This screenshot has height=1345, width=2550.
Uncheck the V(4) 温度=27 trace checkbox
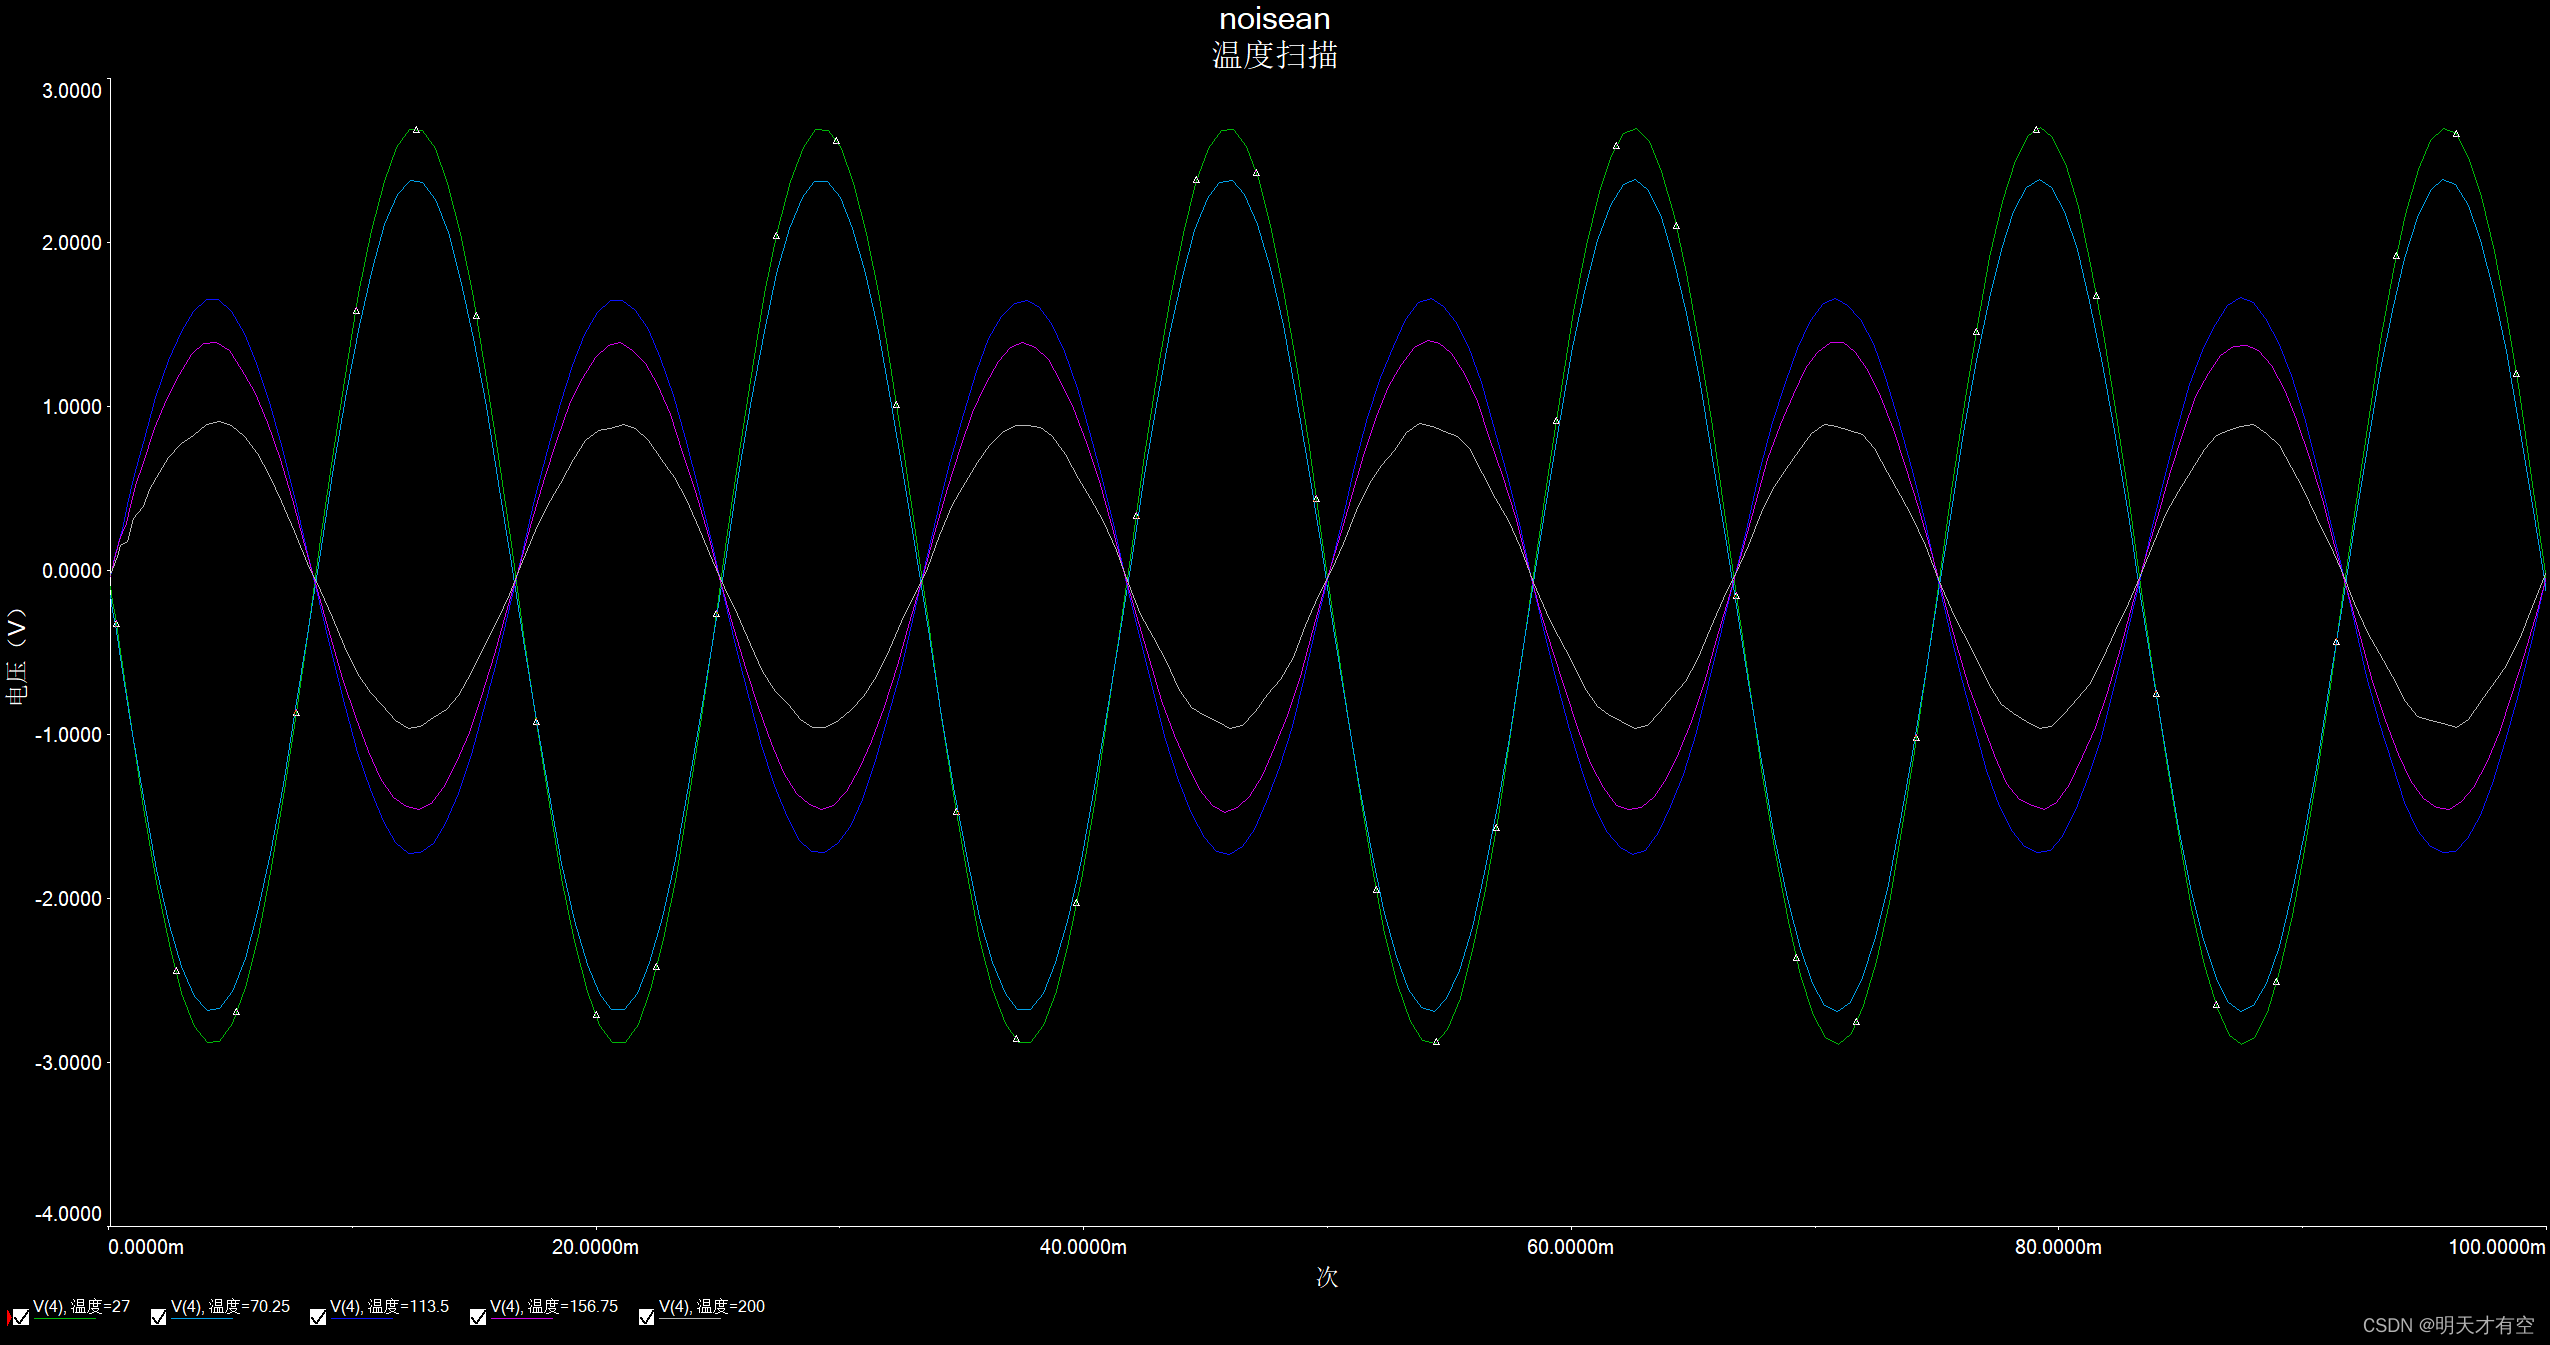(x=21, y=1317)
